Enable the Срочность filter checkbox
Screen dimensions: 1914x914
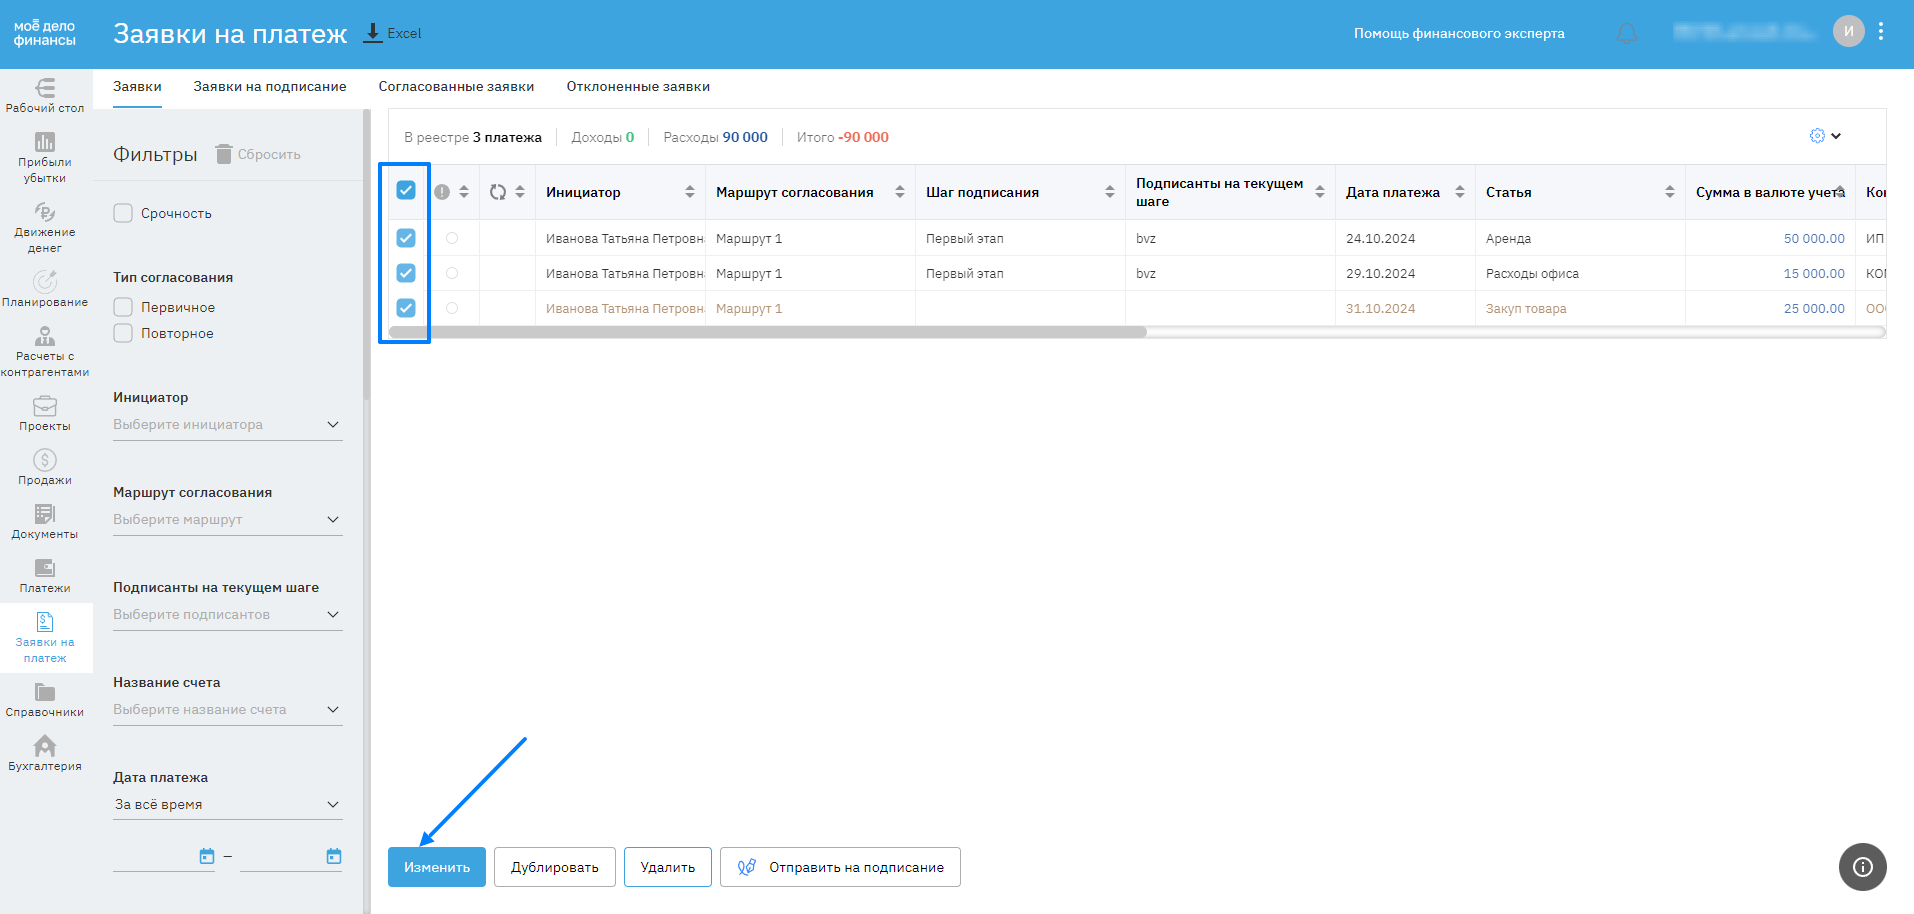pos(123,213)
